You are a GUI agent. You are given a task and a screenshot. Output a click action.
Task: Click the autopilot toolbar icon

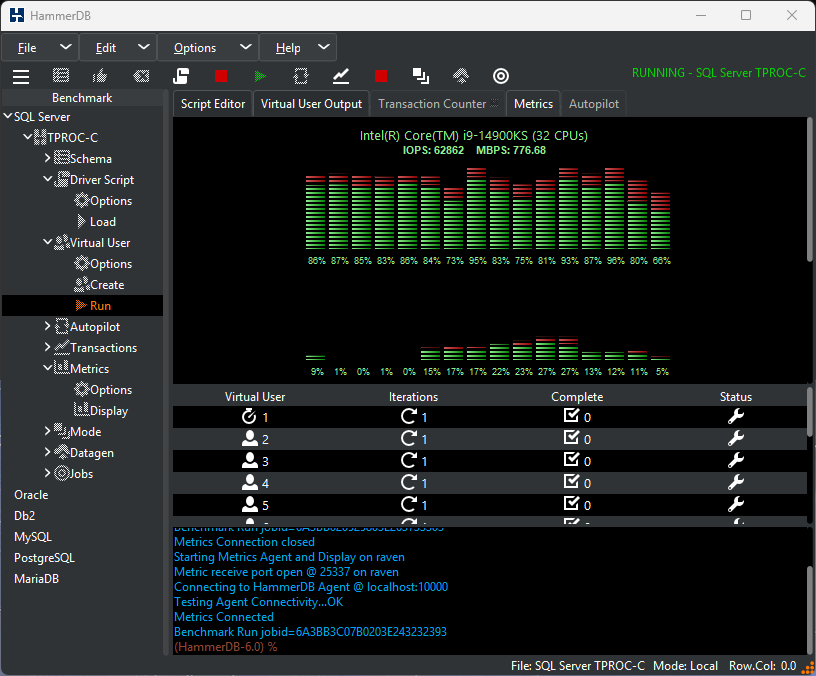click(x=301, y=76)
